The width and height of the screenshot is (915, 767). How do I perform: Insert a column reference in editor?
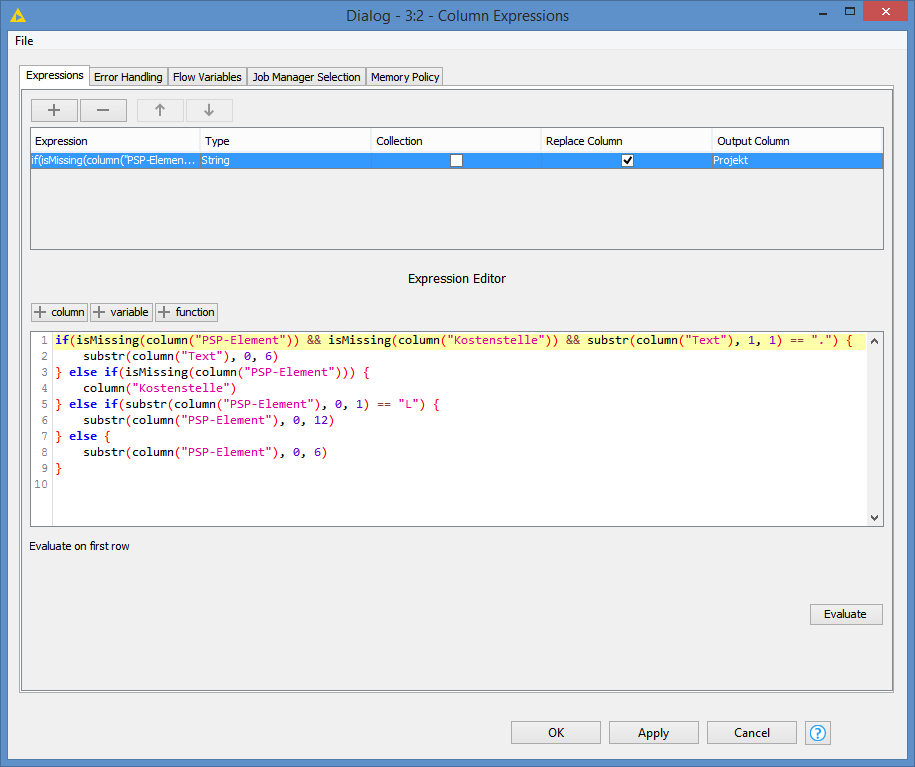[59, 312]
